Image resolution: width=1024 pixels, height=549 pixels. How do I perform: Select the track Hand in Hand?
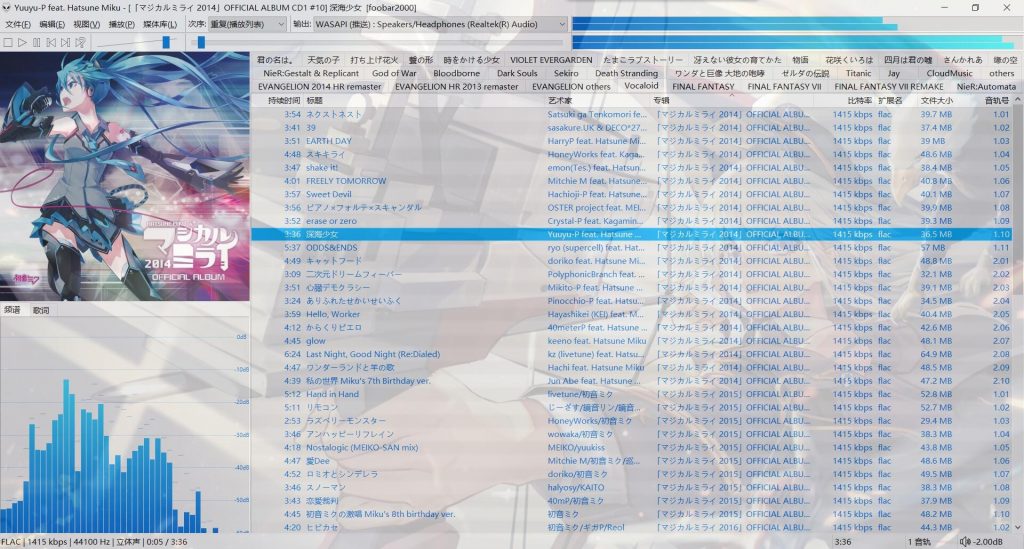click(x=632, y=394)
